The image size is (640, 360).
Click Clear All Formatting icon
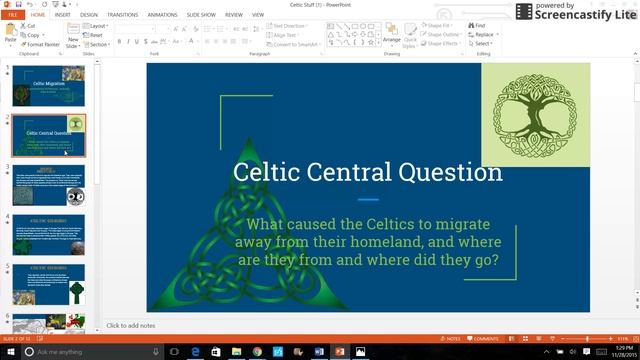click(x=196, y=29)
